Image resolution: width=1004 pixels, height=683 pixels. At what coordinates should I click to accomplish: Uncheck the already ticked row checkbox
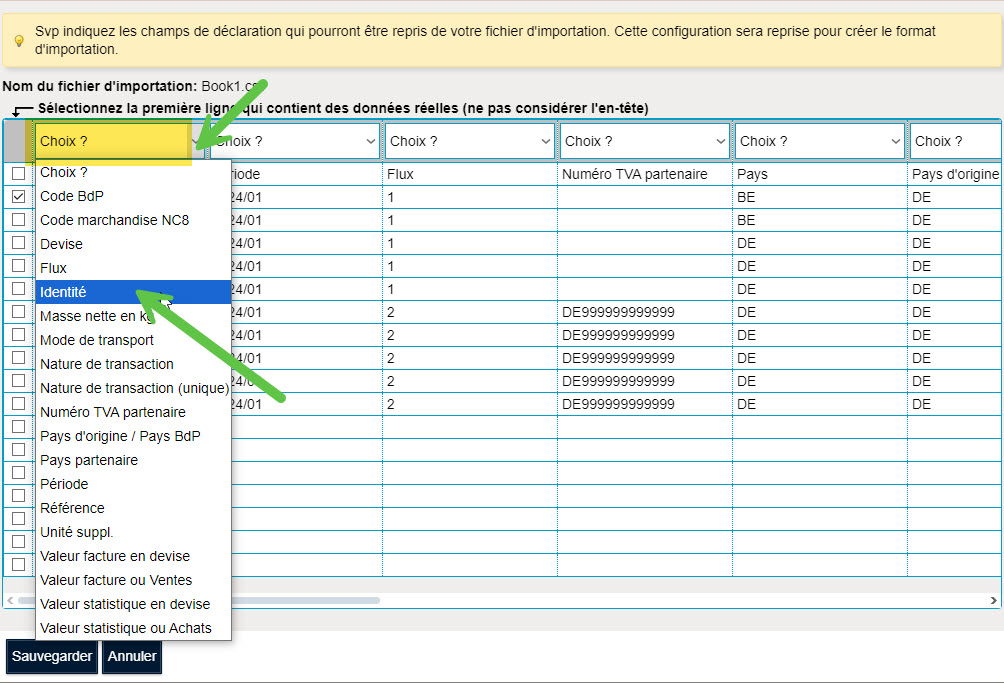(x=19, y=197)
